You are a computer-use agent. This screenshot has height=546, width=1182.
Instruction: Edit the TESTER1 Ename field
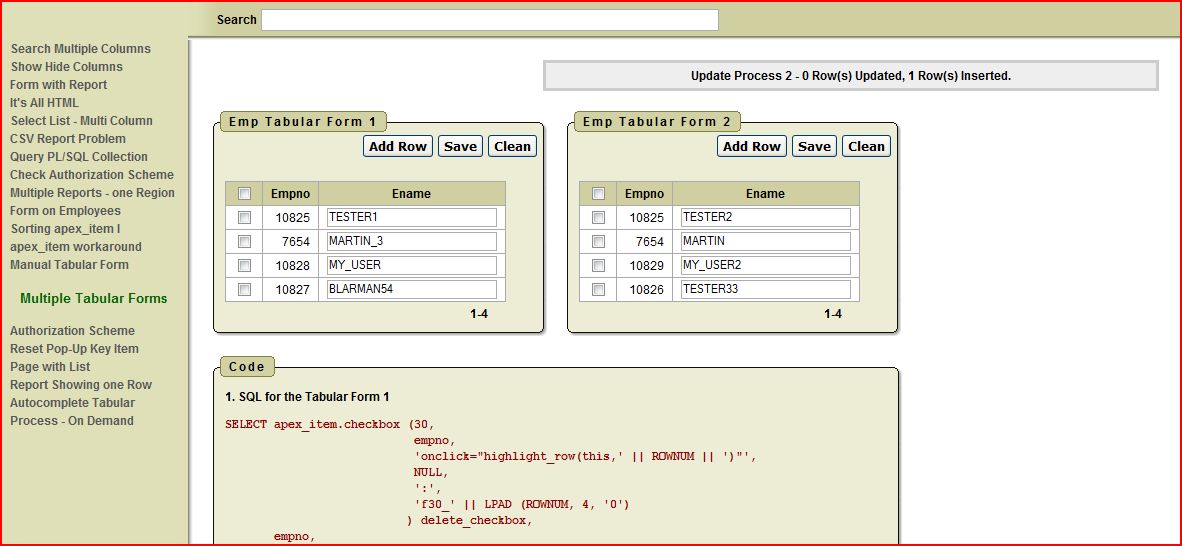pos(412,217)
